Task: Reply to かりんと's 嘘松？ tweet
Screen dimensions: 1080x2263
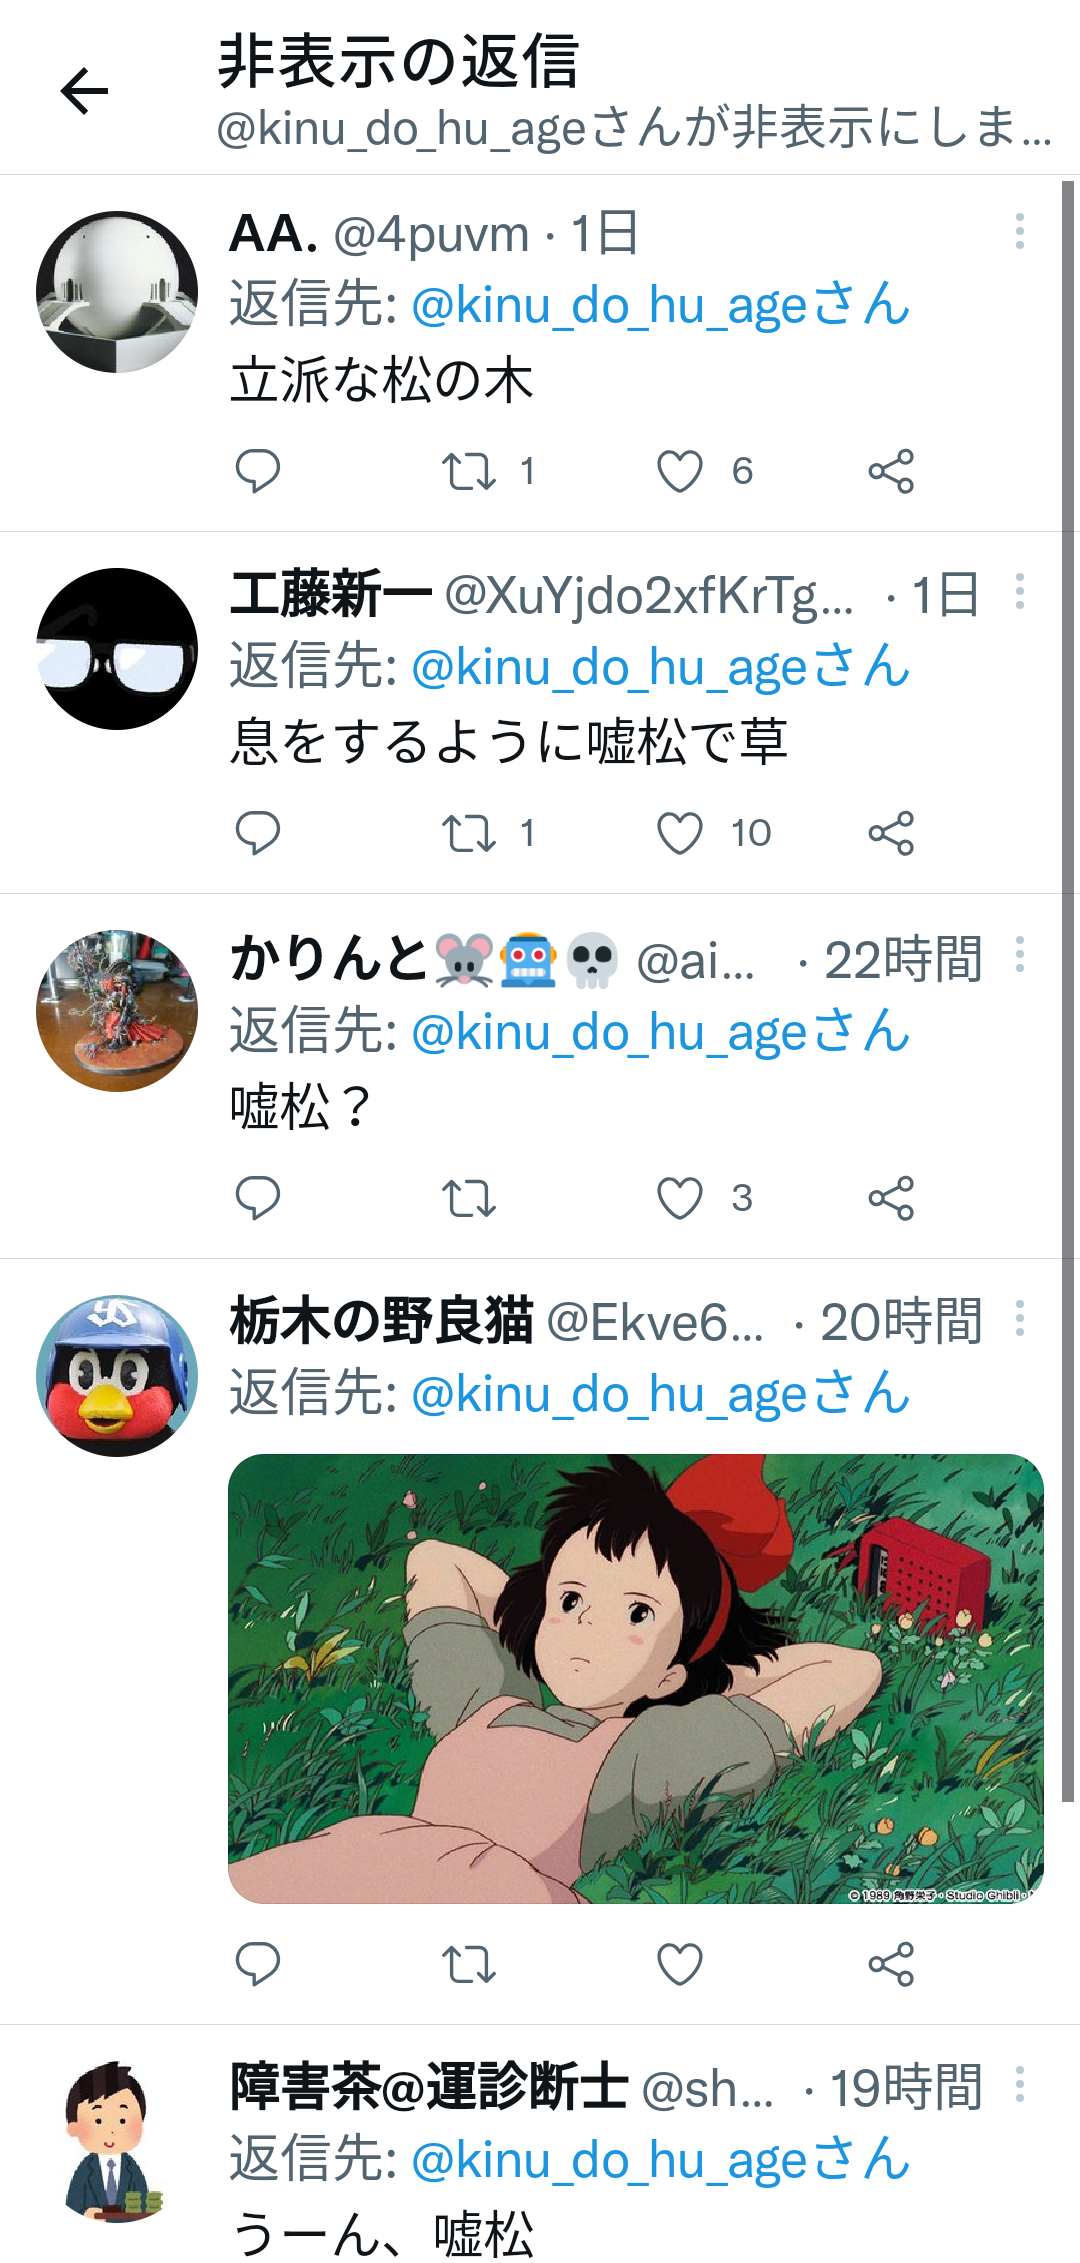Action: (257, 1197)
